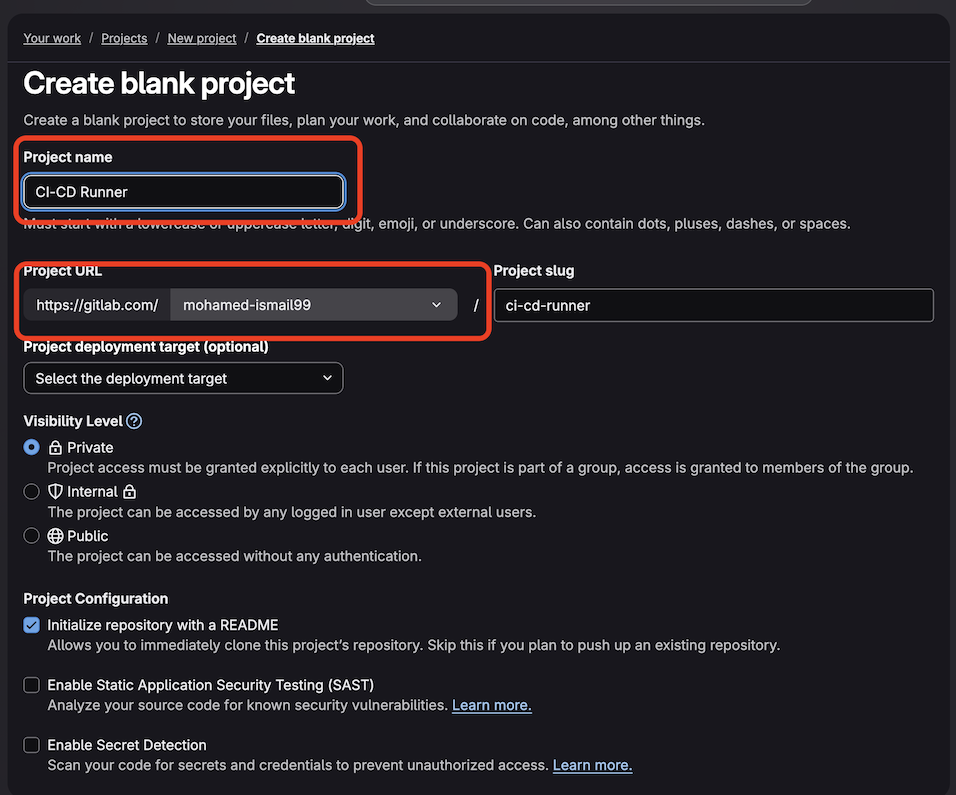Click the lock icon beside Private
Screen dimensions: 956x795
(56, 447)
